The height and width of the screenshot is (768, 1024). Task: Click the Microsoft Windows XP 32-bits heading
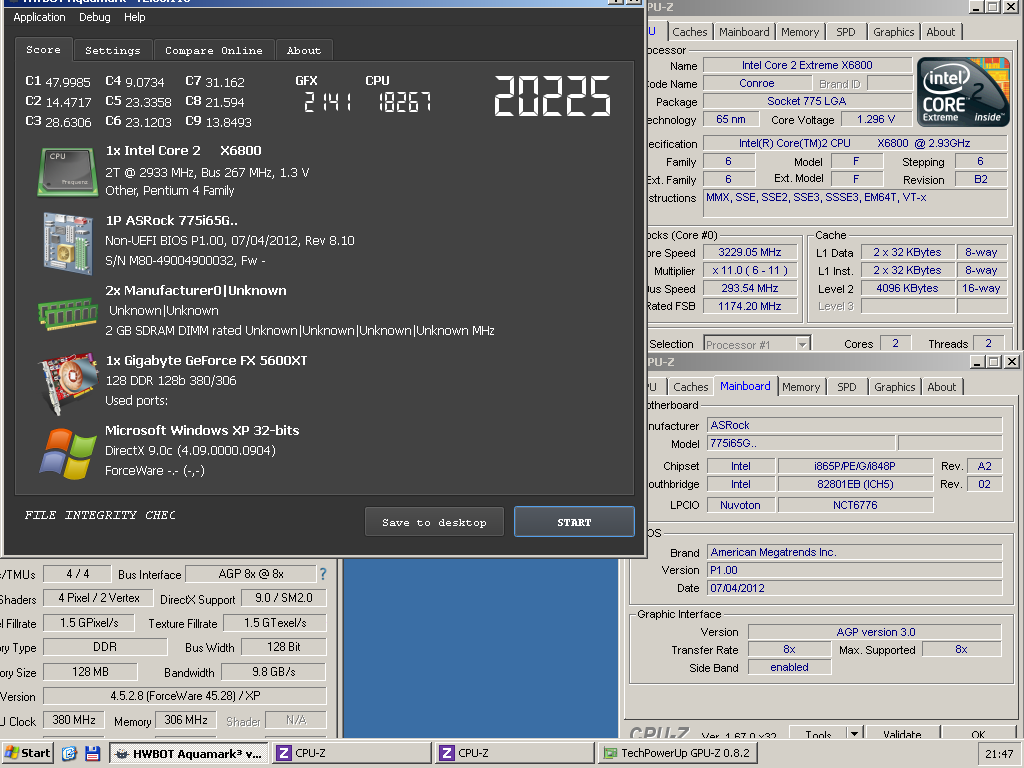pyautogui.click(x=202, y=430)
